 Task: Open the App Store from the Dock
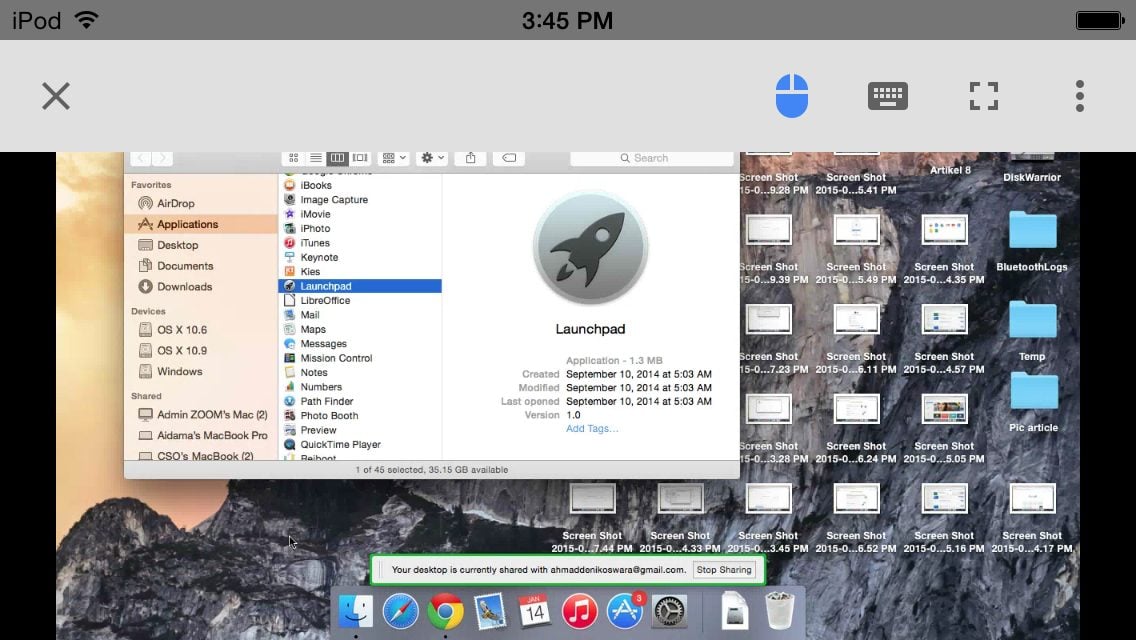point(625,612)
